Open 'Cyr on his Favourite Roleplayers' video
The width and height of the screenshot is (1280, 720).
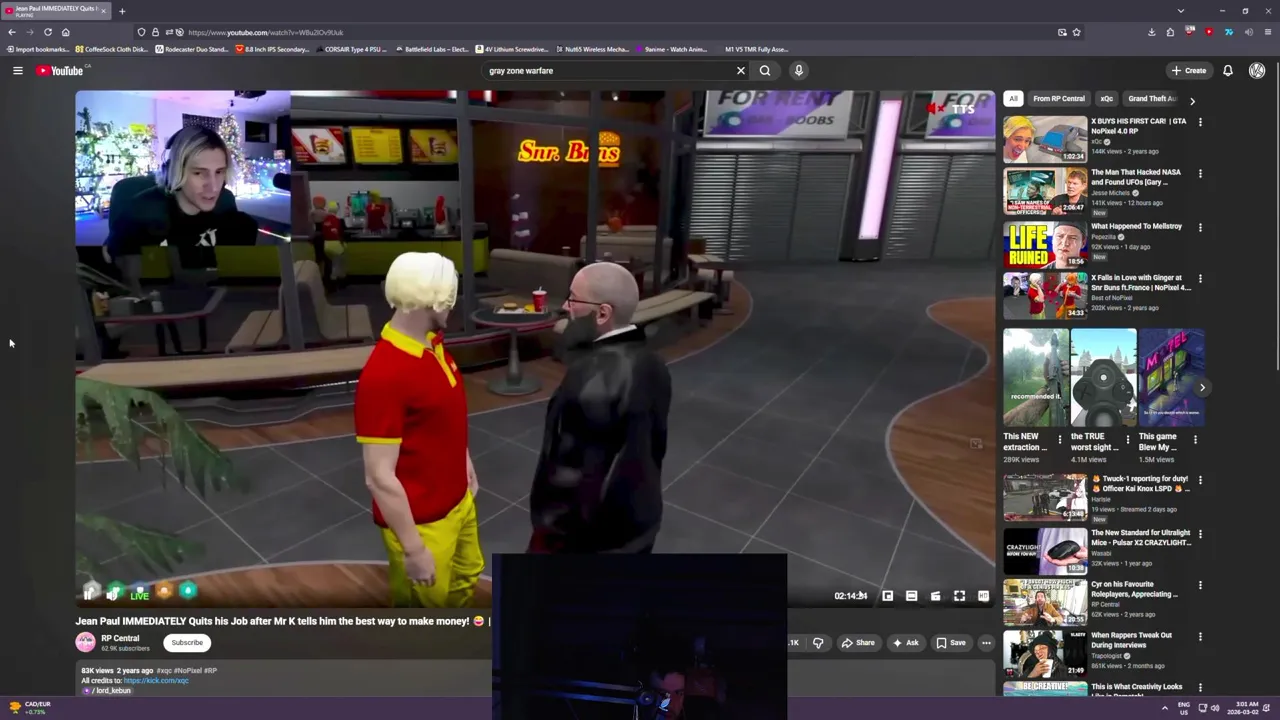coord(1045,600)
